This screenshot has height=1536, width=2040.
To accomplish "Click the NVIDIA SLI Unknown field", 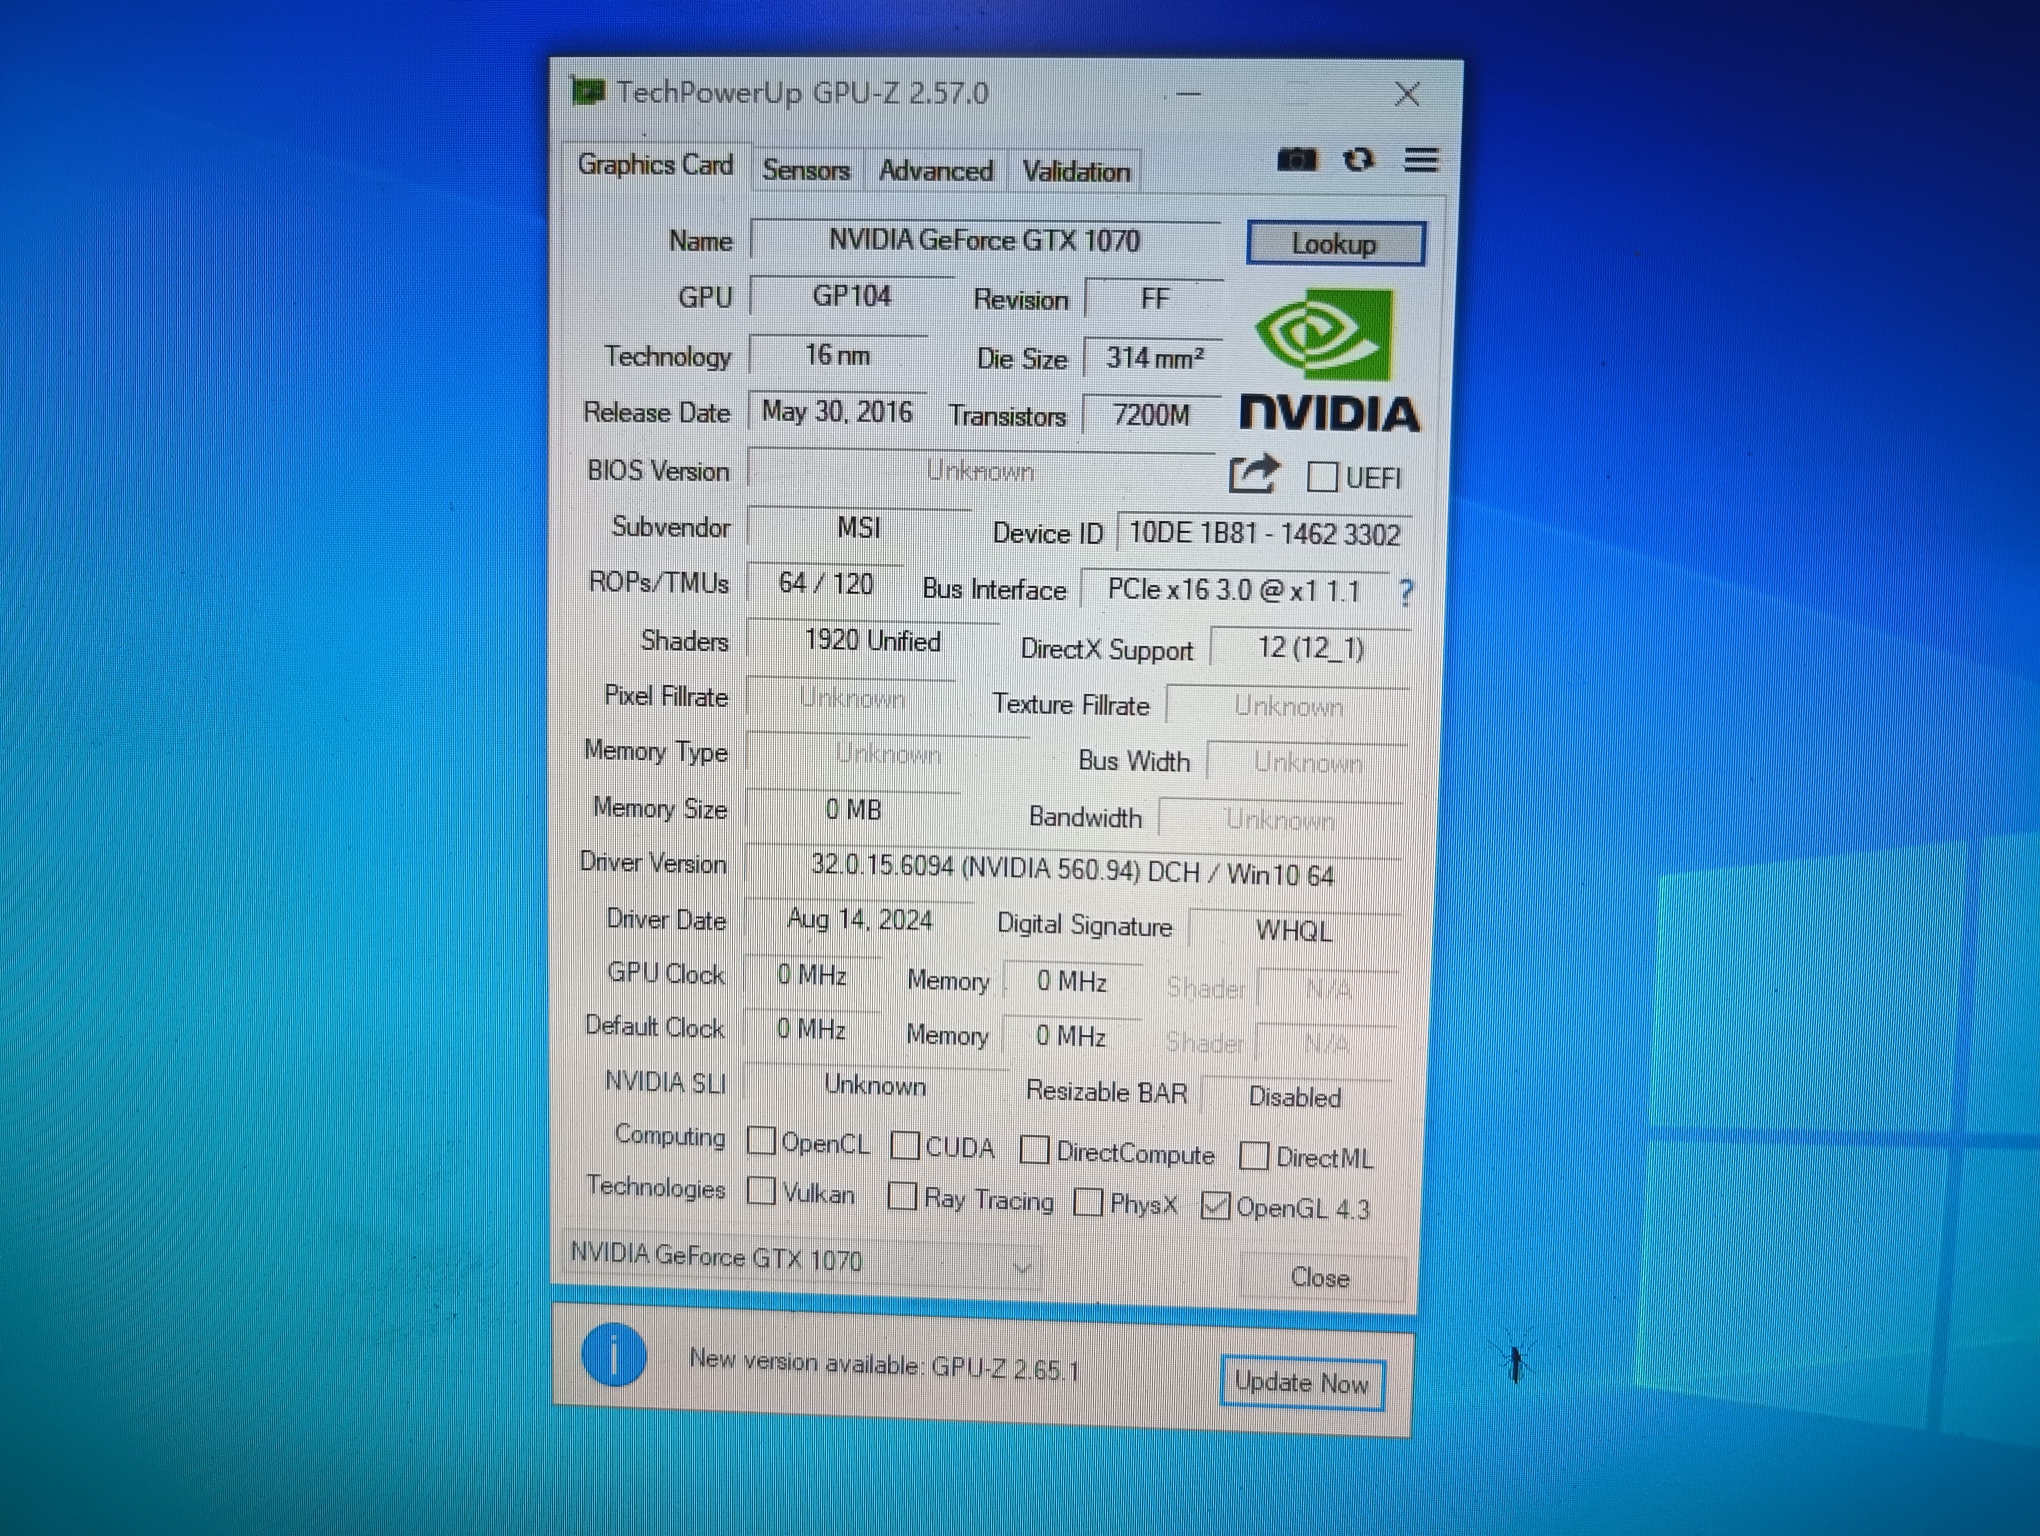I will [875, 1086].
